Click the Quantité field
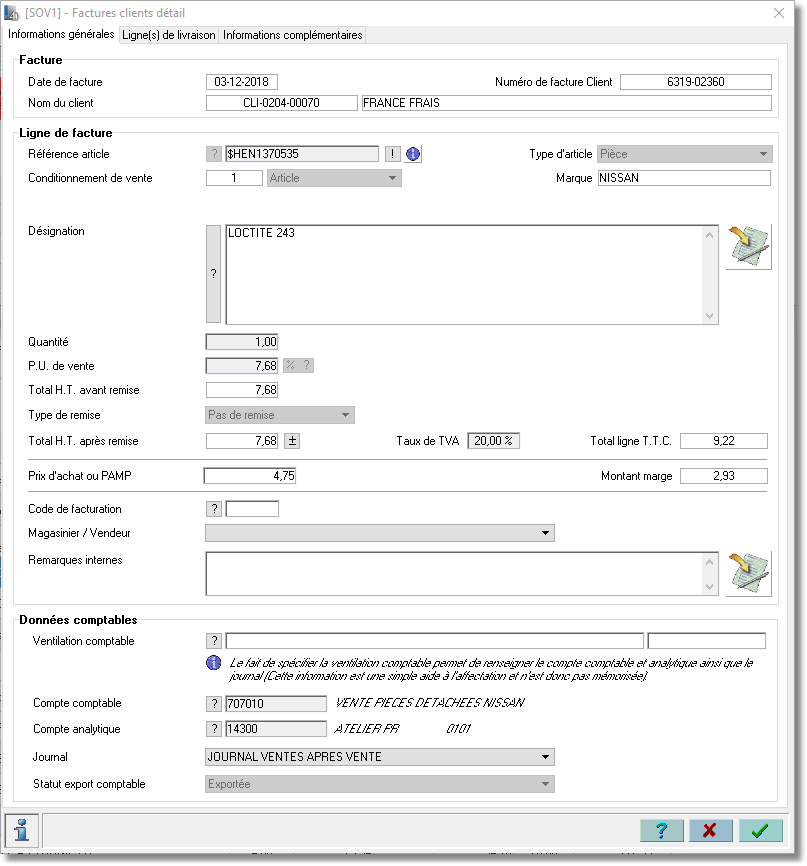807x866 pixels. [x=242, y=342]
